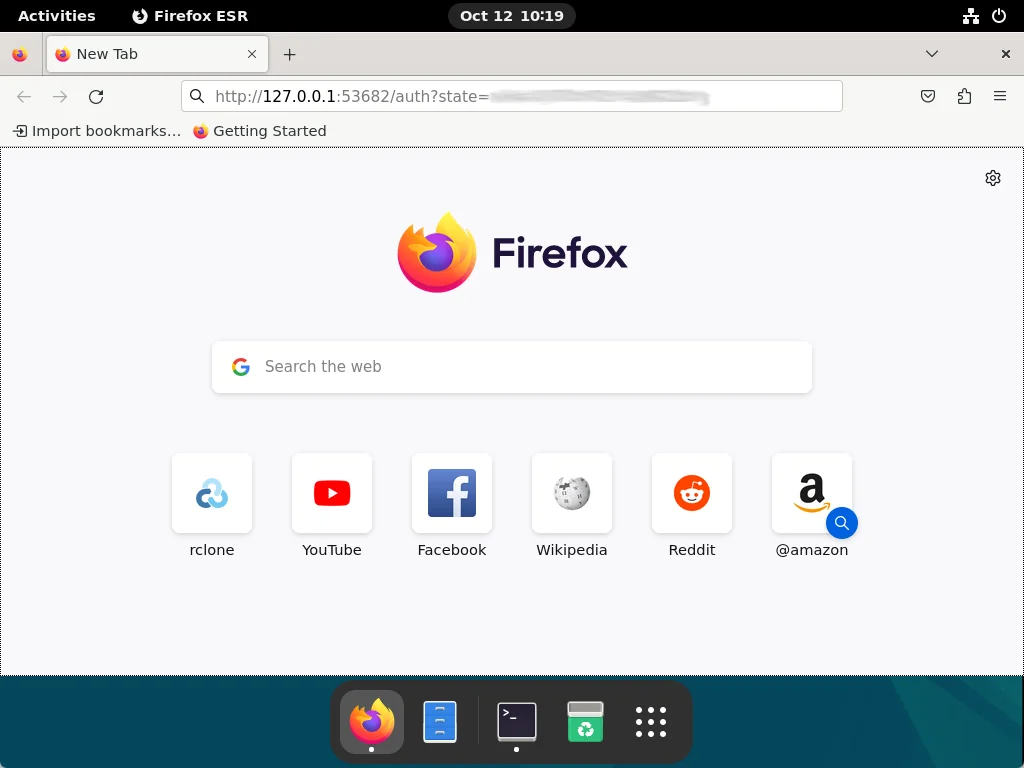Open the Files app from the dock
1024x768 pixels.
tap(440, 721)
